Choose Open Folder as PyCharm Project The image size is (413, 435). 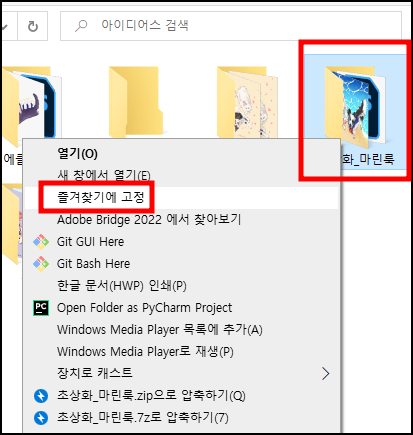(182, 308)
